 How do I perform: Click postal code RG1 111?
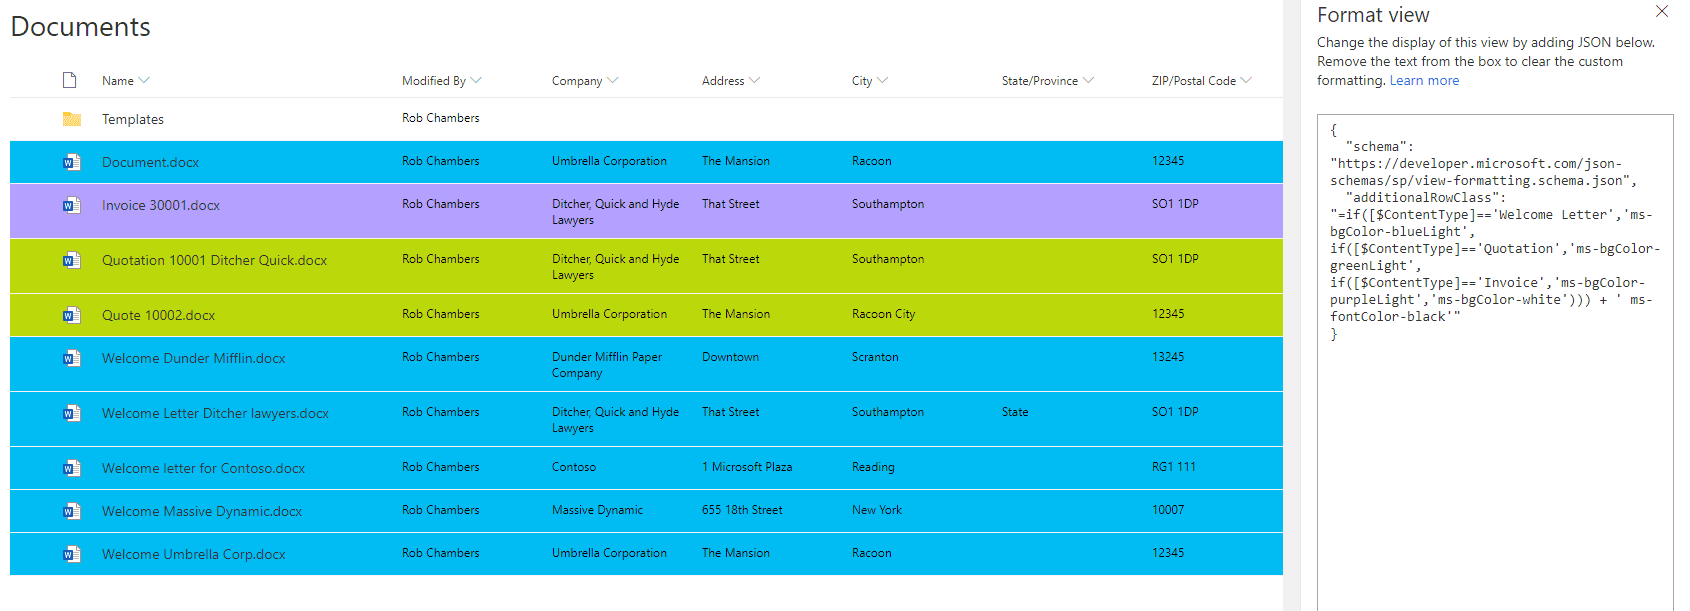click(1174, 467)
